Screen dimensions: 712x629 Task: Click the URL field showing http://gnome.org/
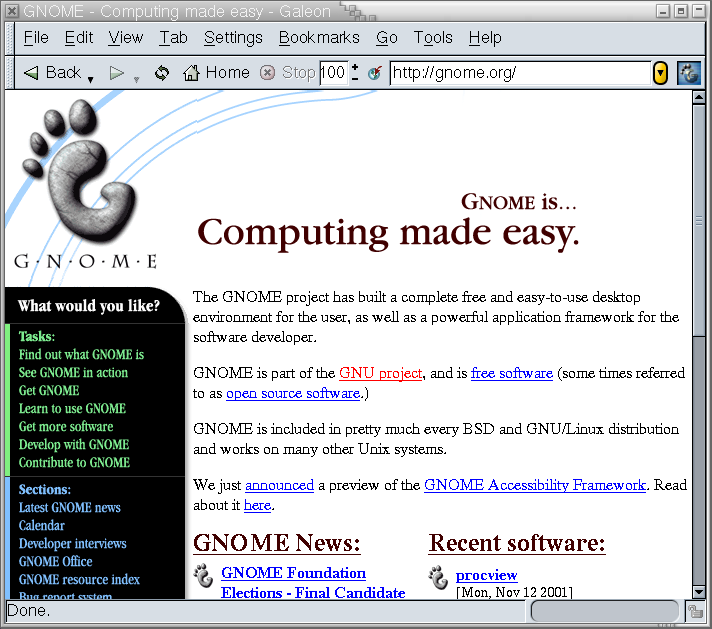(520, 73)
